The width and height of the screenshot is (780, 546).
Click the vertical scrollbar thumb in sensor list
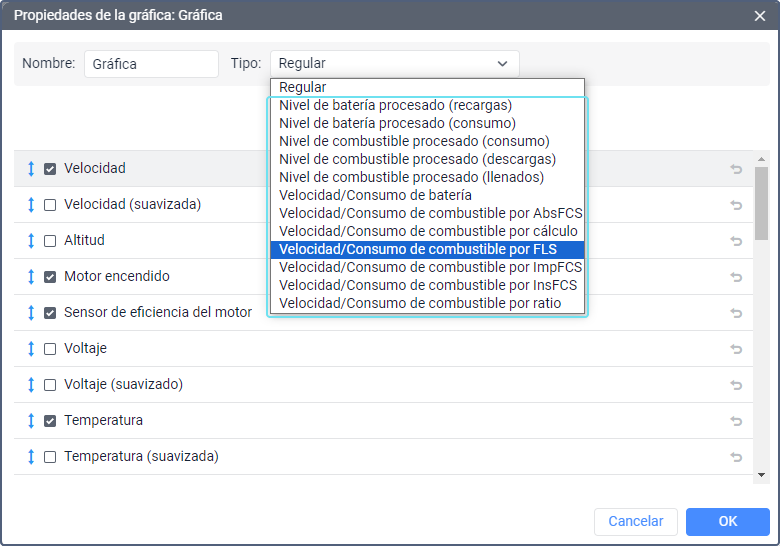pyautogui.click(x=761, y=203)
